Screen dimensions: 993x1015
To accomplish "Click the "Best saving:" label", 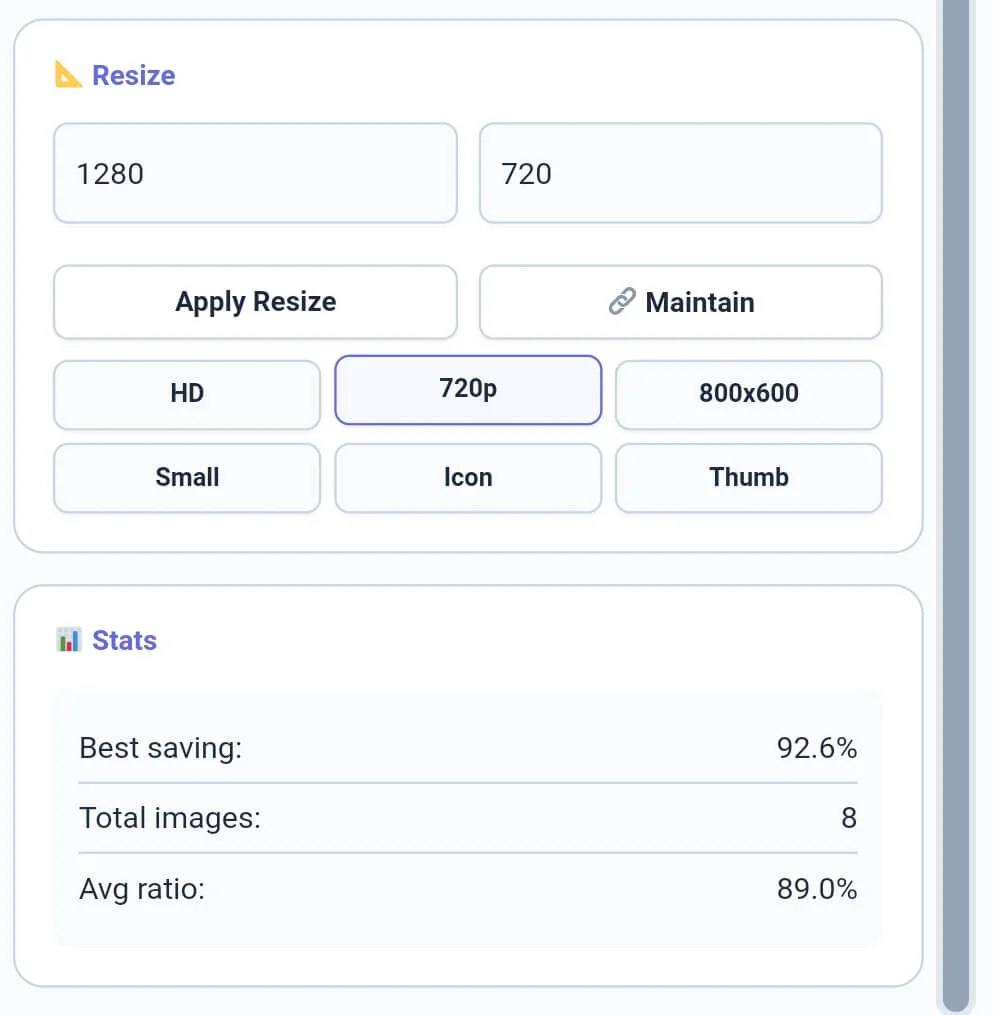I will tap(160, 748).
